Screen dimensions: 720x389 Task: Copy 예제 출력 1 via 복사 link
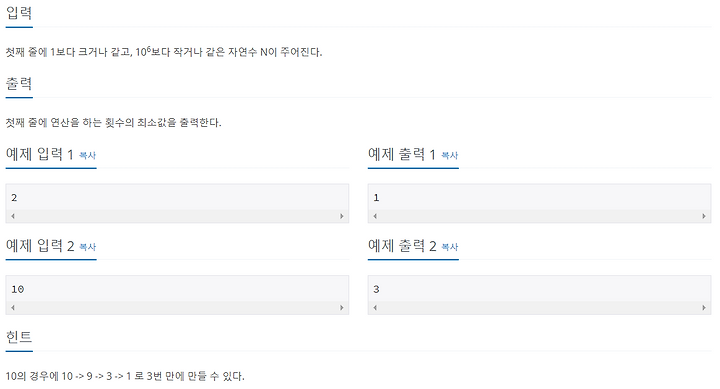tap(450, 156)
